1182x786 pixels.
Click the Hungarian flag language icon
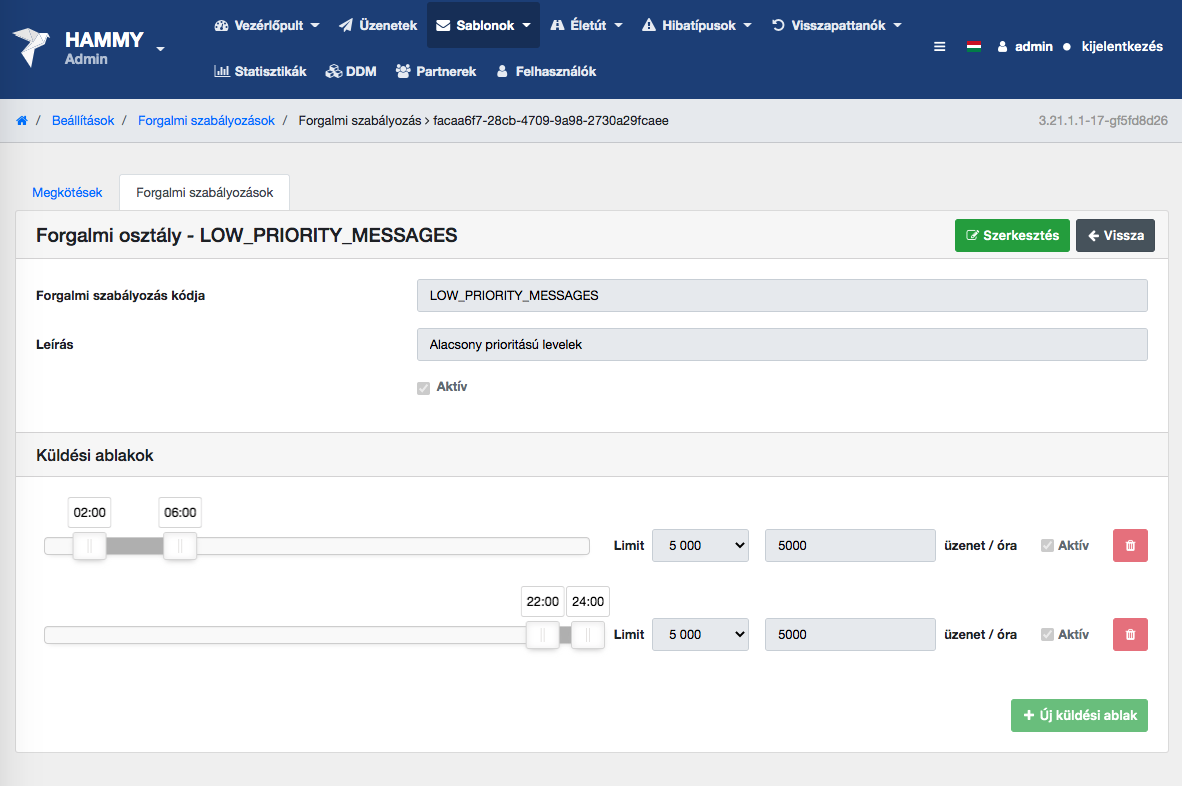point(973,46)
